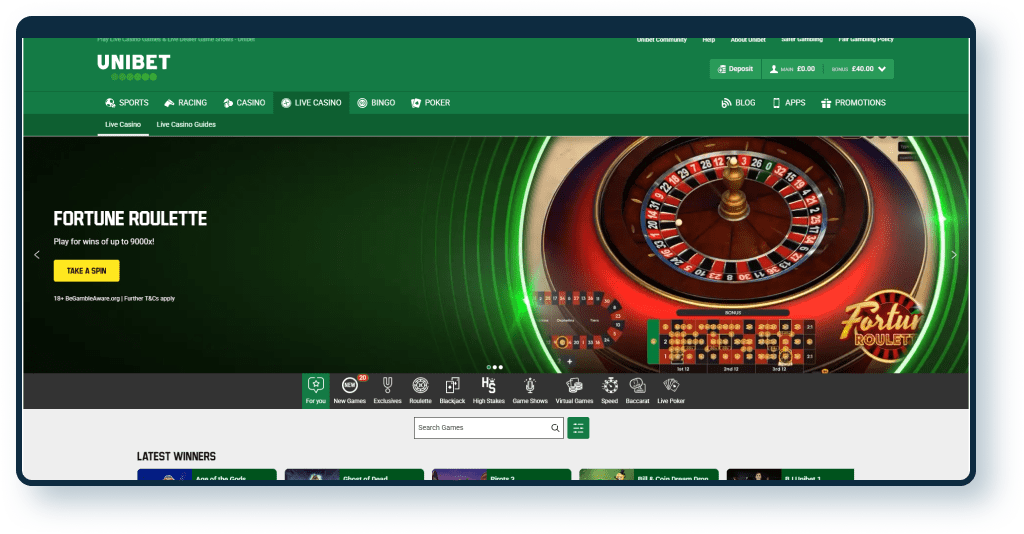The height and width of the screenshot is (534, 1024).
Task: Open the High Stakes category
Action: (488, 390)
